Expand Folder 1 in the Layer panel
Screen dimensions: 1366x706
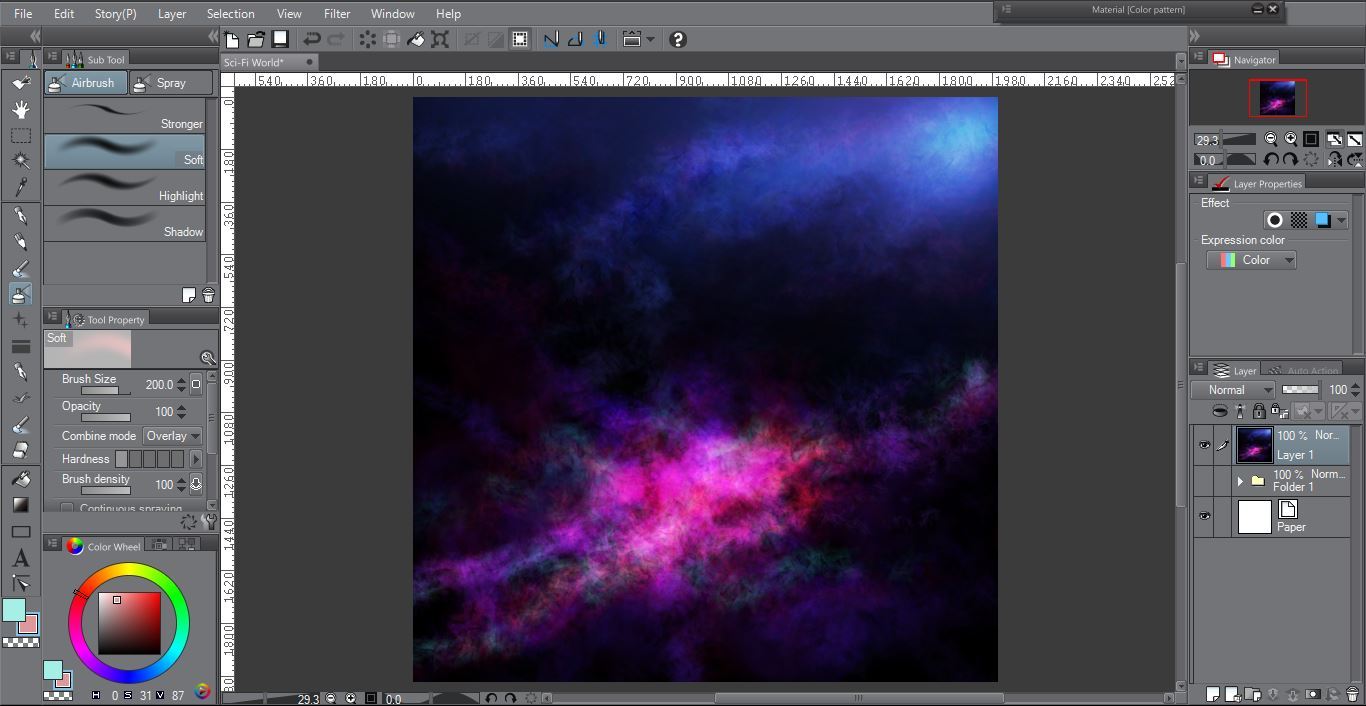tap(1240, 481)
